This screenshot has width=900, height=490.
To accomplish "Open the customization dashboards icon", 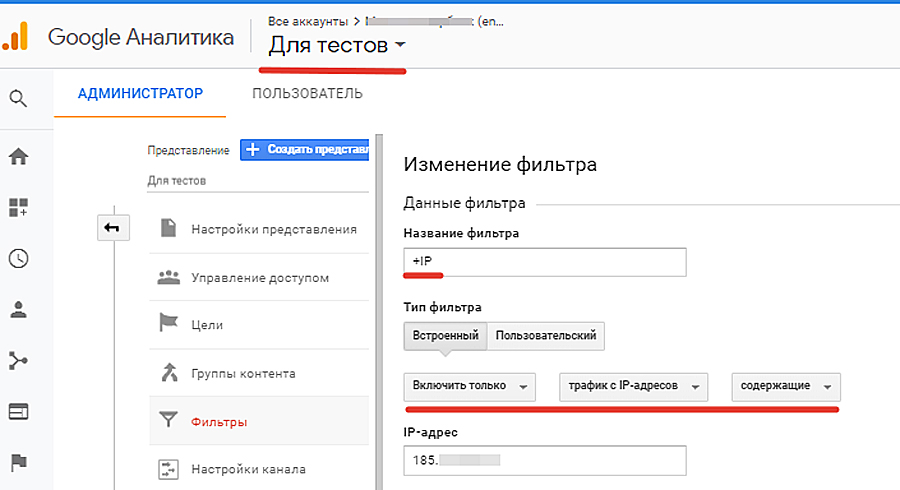I will (18, 207).
